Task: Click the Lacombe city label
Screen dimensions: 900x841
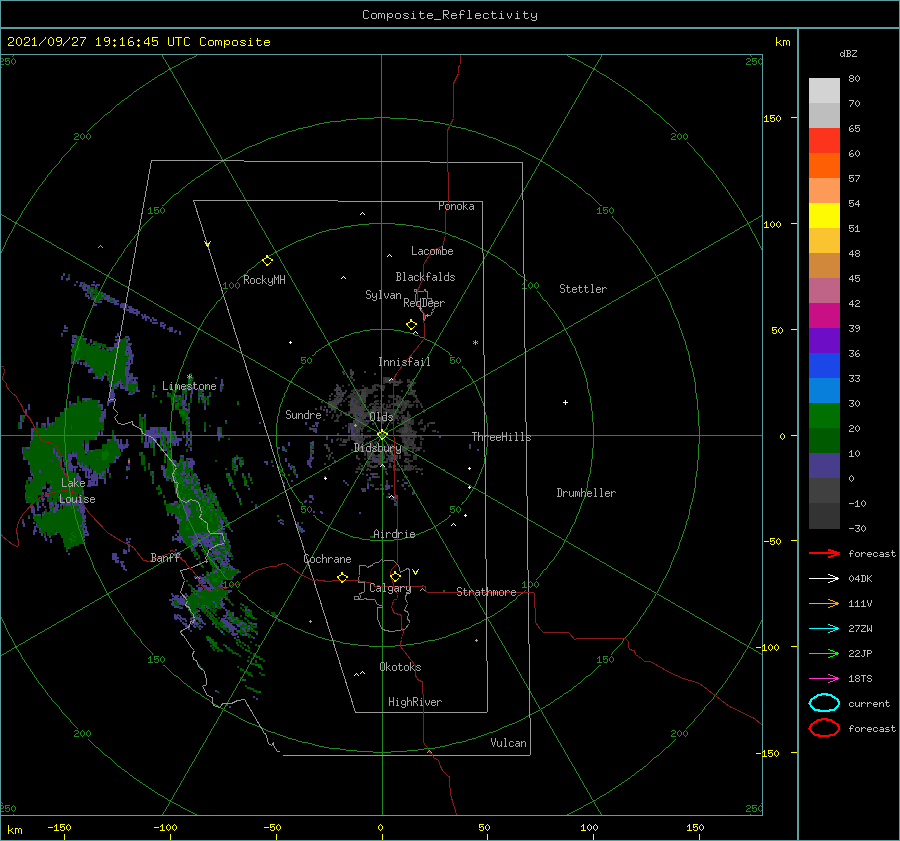Action: (x=432, y=251)
